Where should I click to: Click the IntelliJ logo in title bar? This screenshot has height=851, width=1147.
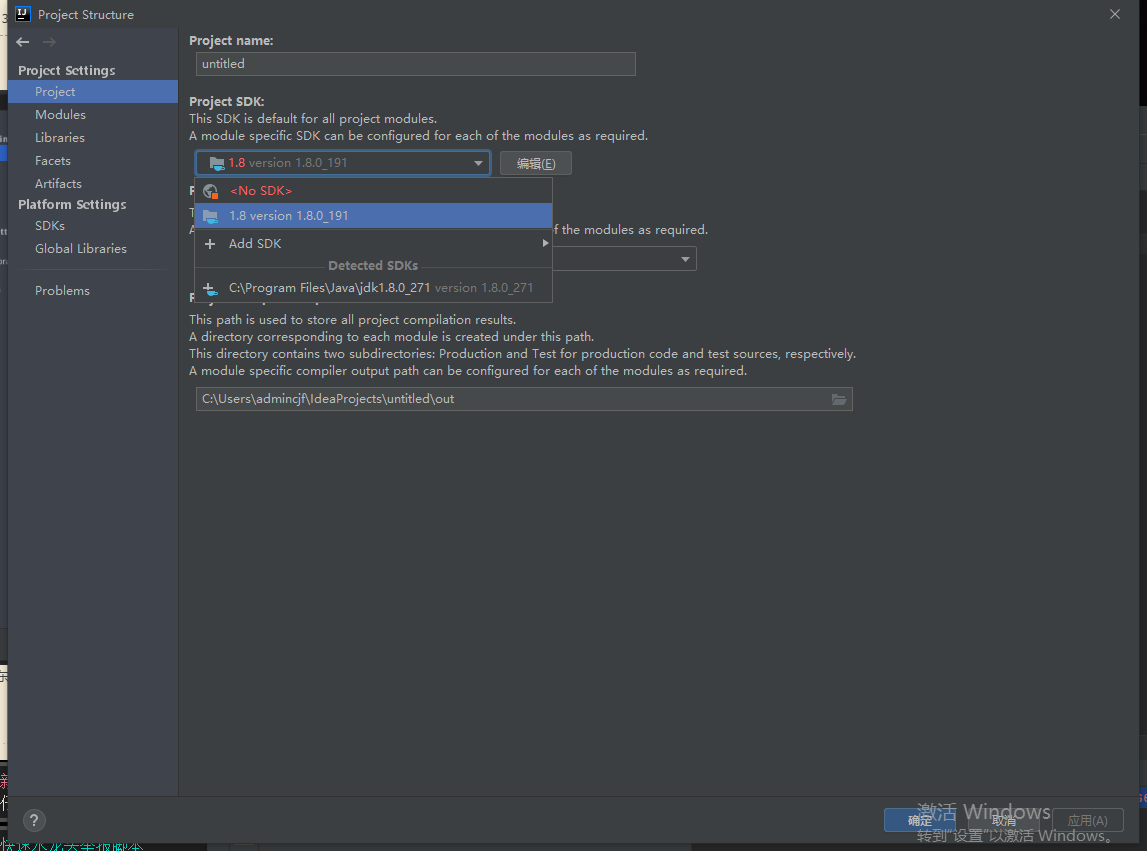tap(22, 14)
